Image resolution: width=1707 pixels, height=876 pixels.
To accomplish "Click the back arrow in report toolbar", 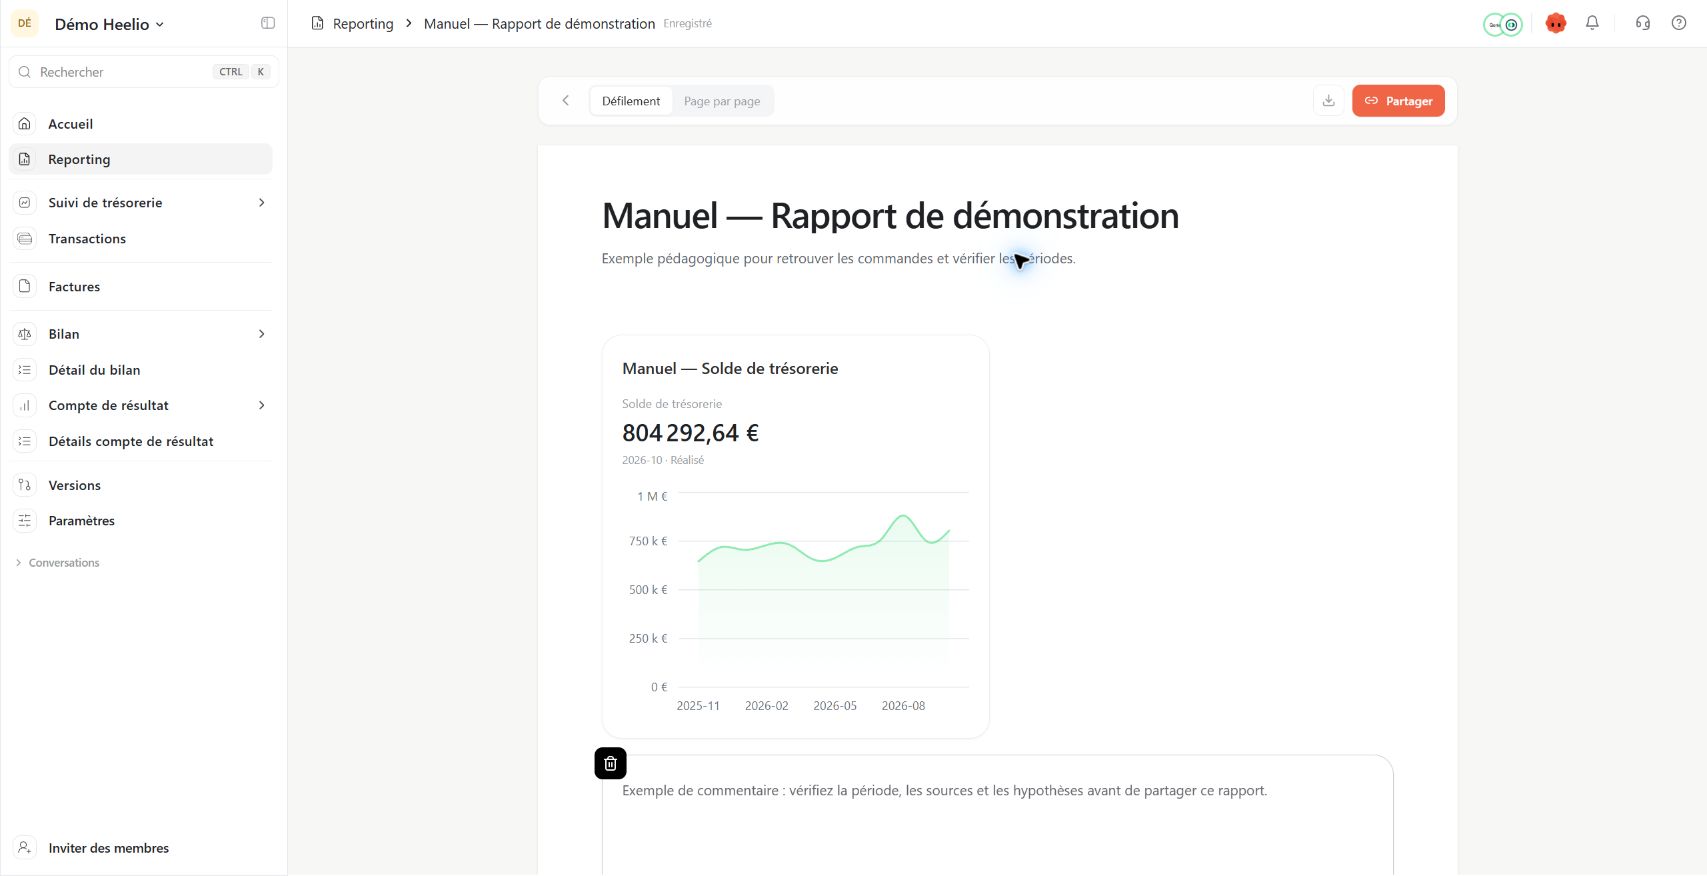I will (566, 101).
